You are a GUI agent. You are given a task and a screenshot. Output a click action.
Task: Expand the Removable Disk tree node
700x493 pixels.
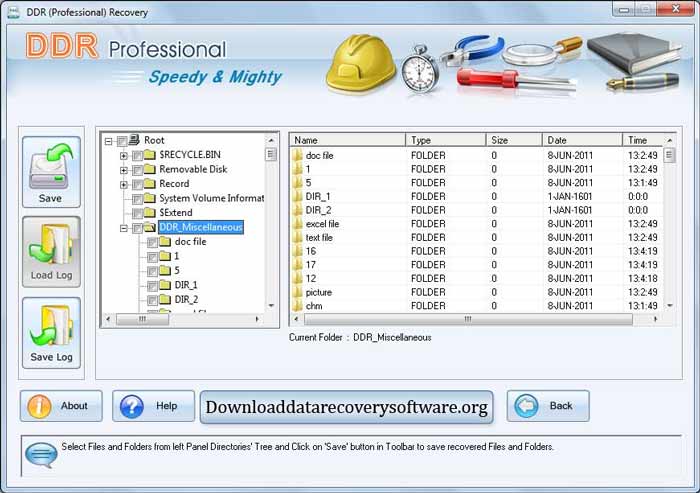124,170
